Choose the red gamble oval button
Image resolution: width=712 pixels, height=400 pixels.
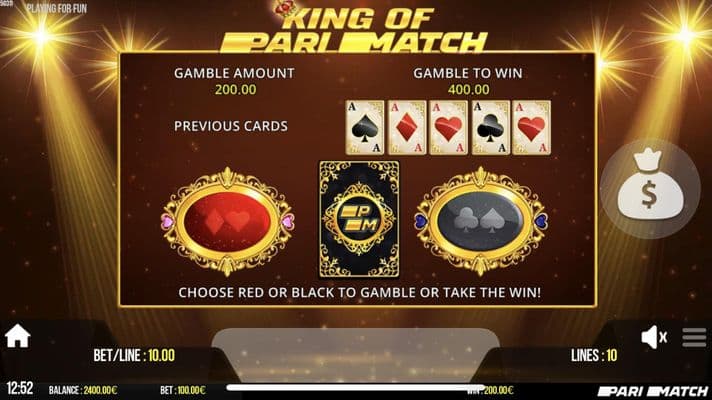pos(228,222)
